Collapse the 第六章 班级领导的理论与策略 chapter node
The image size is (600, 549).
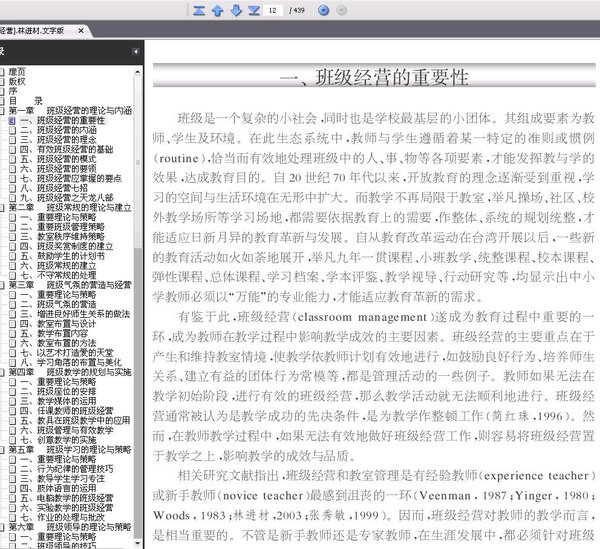coord(2,527)
